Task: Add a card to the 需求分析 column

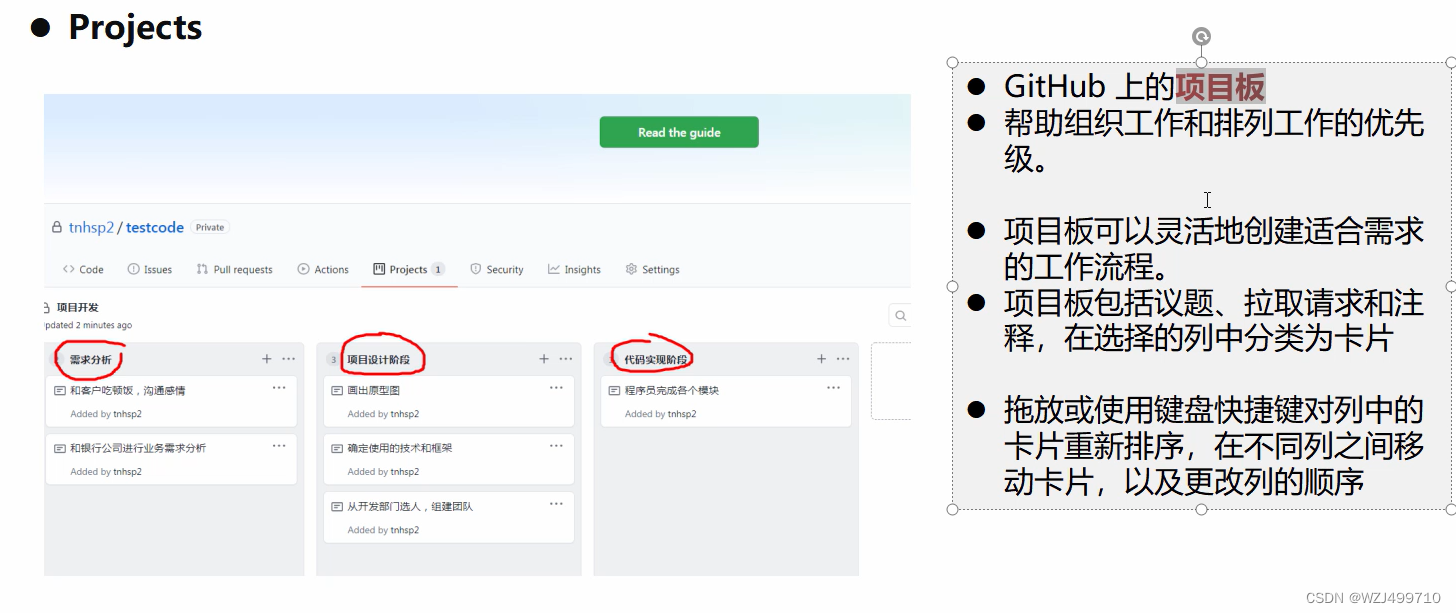Action: pos(266,359)
